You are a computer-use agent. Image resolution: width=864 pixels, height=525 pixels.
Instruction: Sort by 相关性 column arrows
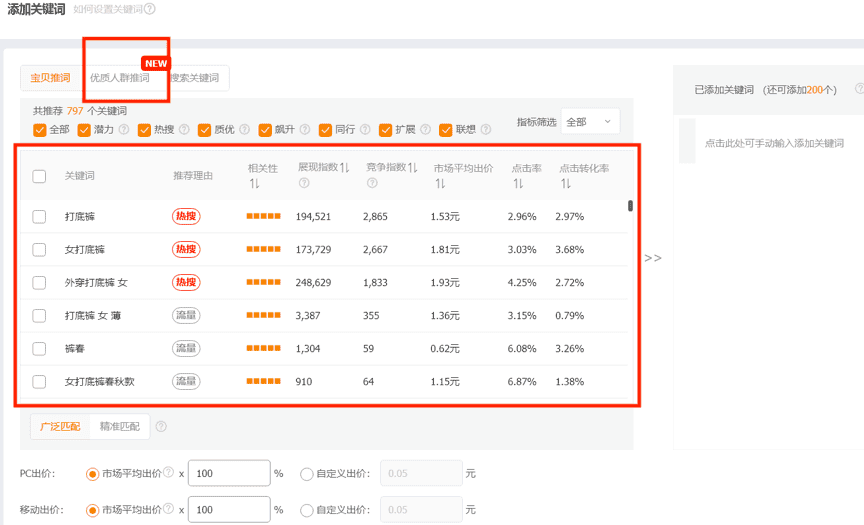pos(254,183)
